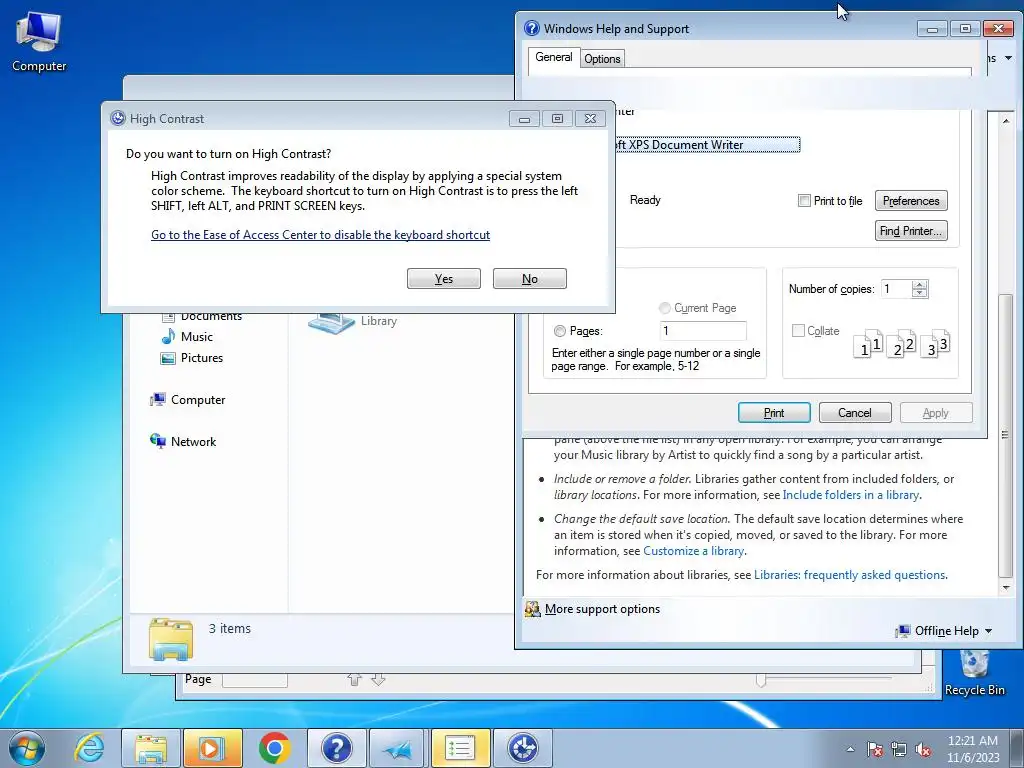This screenshot has height=768, width=1024.
Task: Click No in High Contrast dialog
Action: click(530, 279)
